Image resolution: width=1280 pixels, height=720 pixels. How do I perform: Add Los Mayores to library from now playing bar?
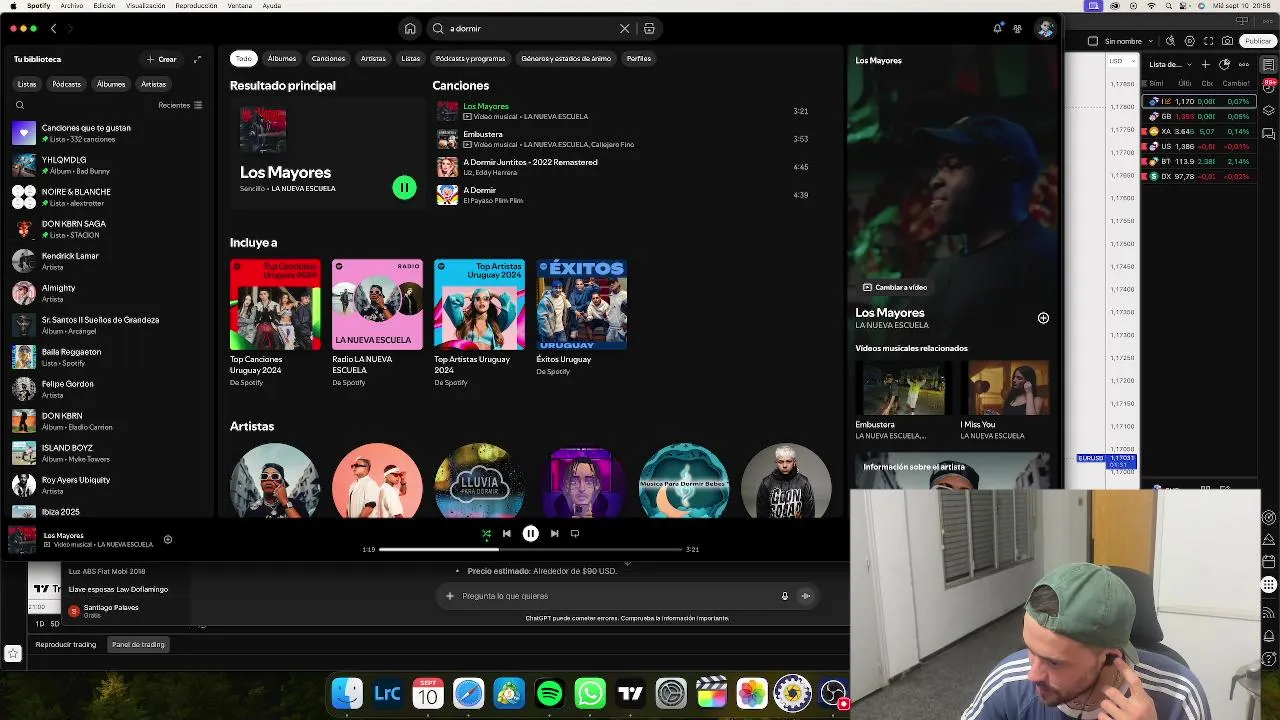(x=168, y=540)
